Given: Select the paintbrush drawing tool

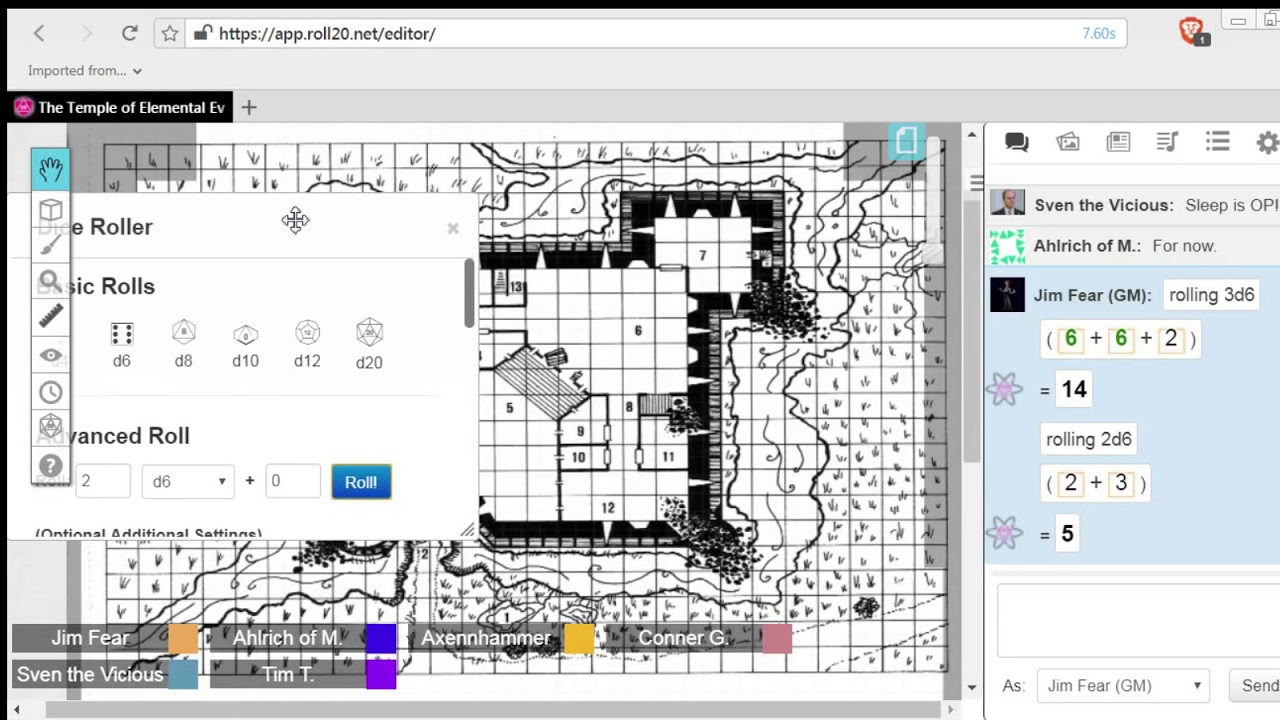Looking at the screenshot, I should [x=51, y=245].
